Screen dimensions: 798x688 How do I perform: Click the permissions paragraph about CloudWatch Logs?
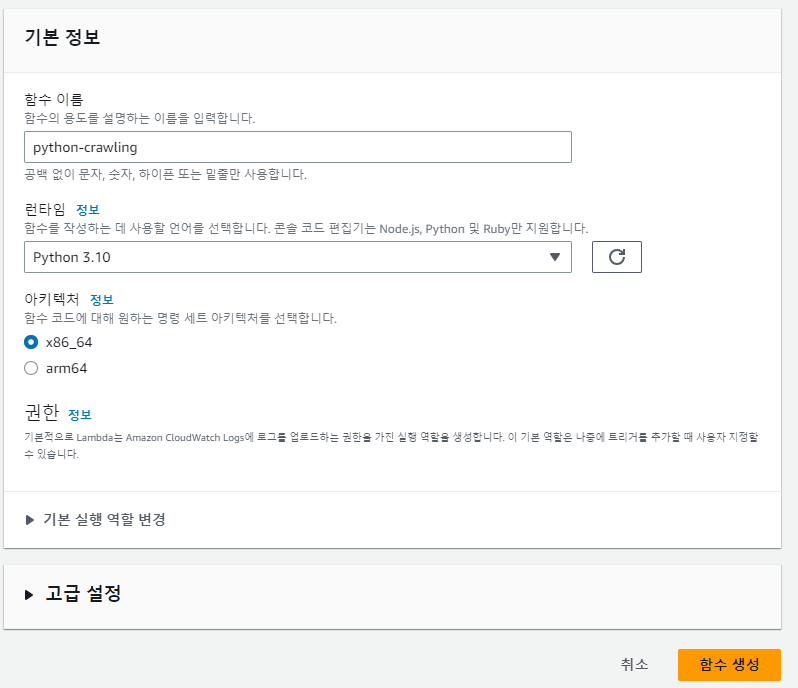click(x=391, y=445)
